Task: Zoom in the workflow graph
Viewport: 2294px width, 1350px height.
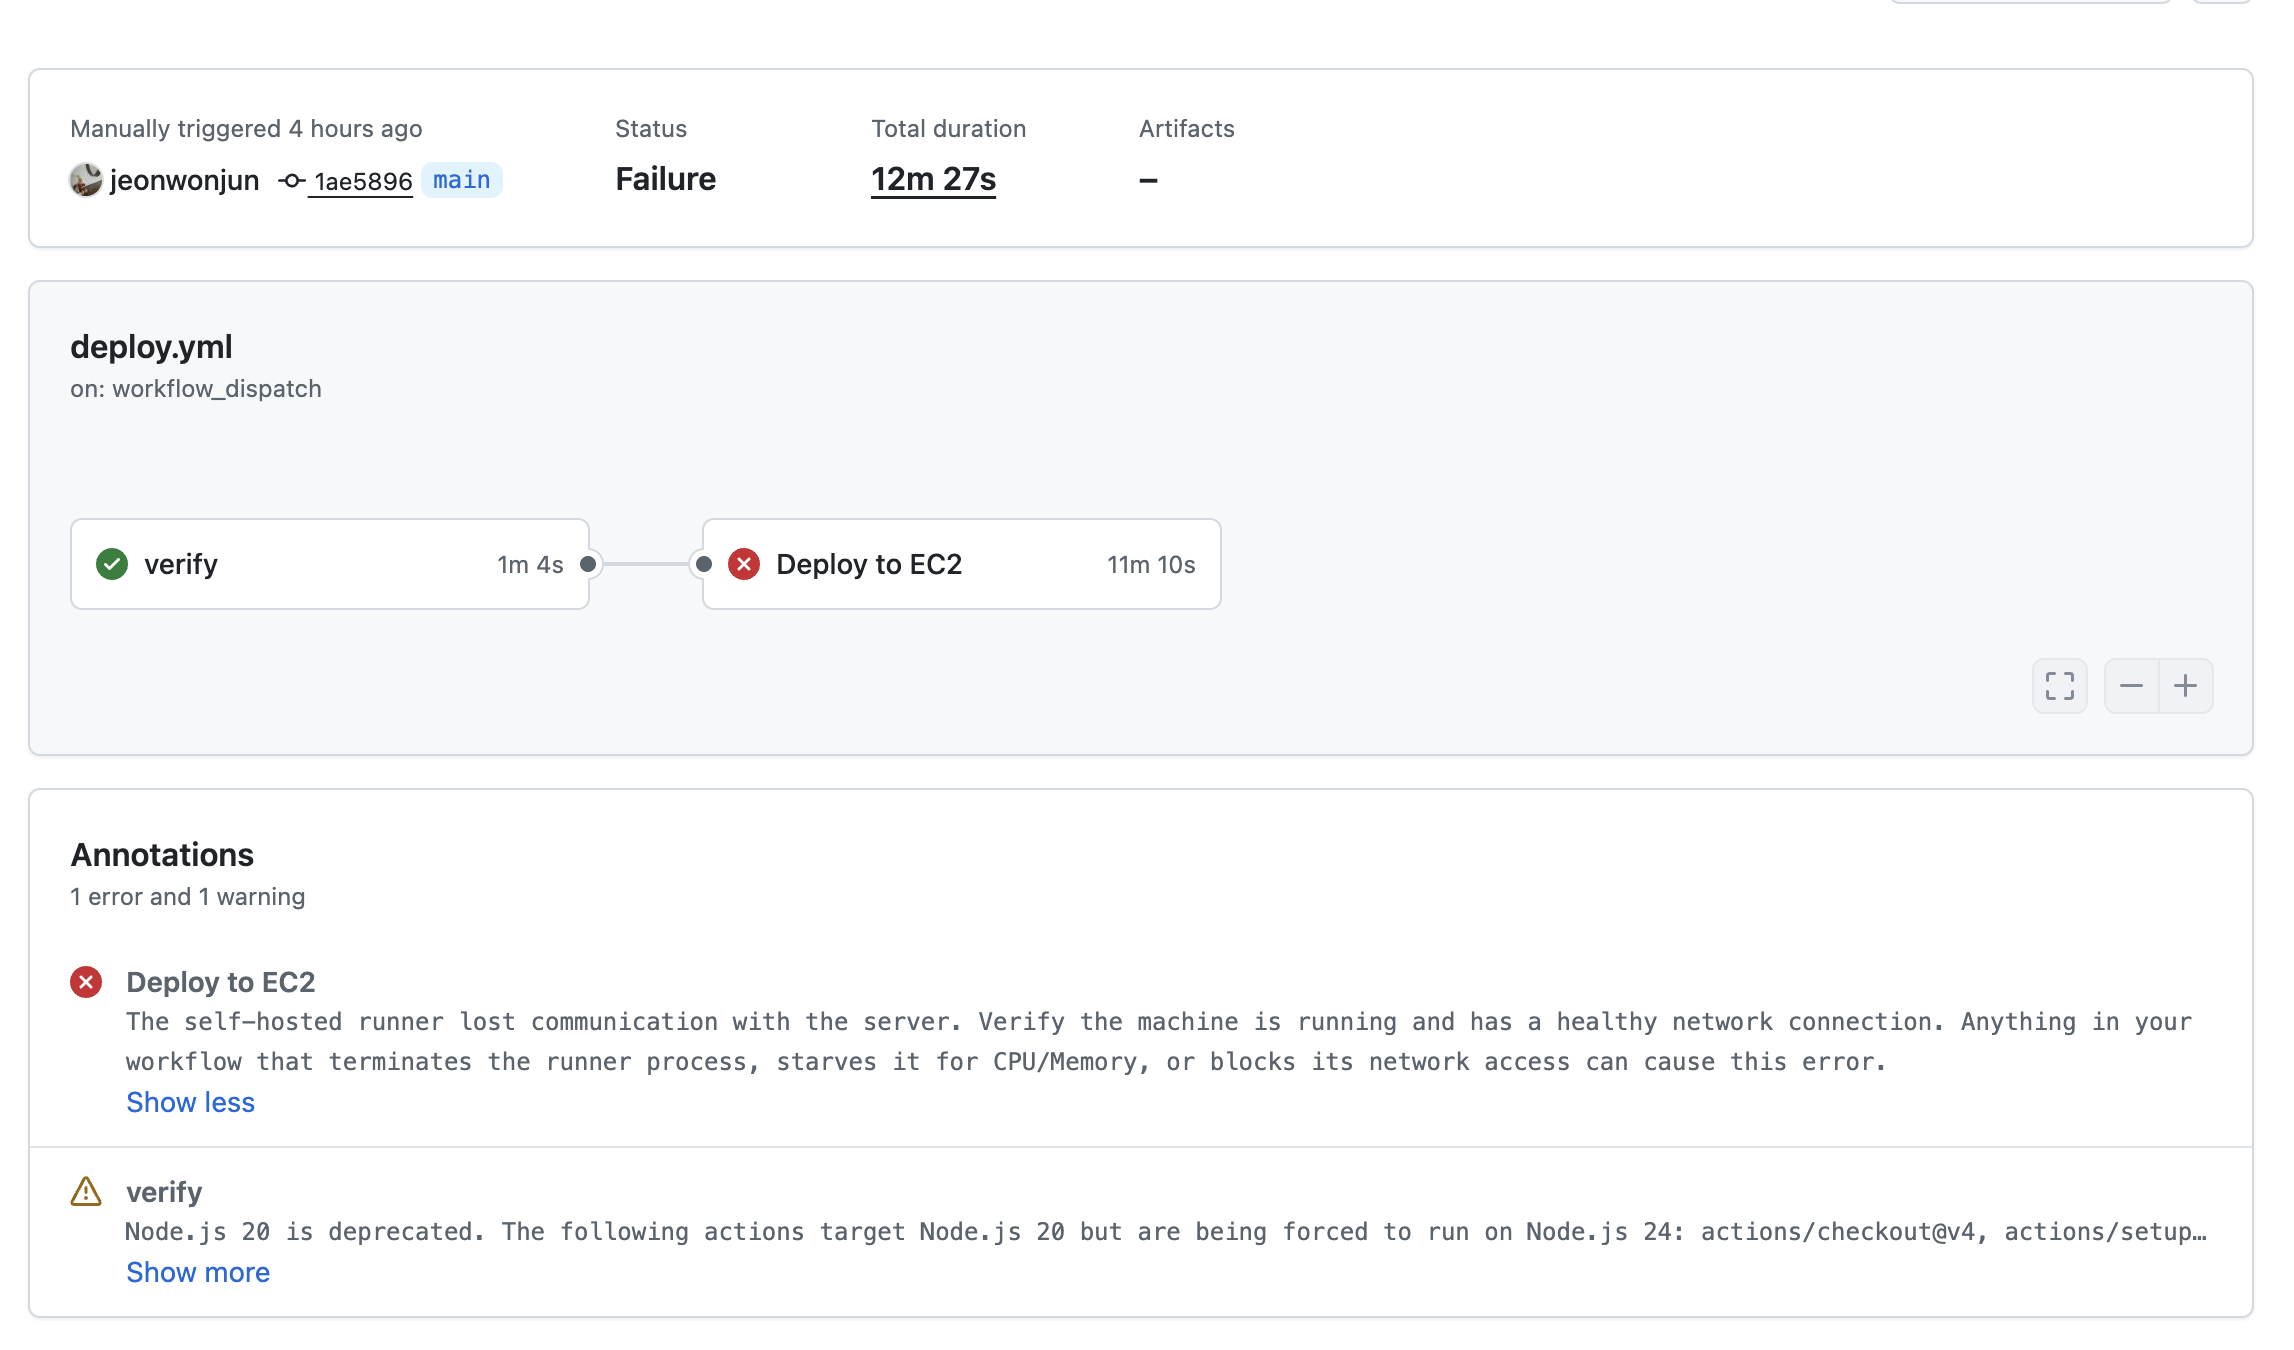Action: click(2186, 686)
